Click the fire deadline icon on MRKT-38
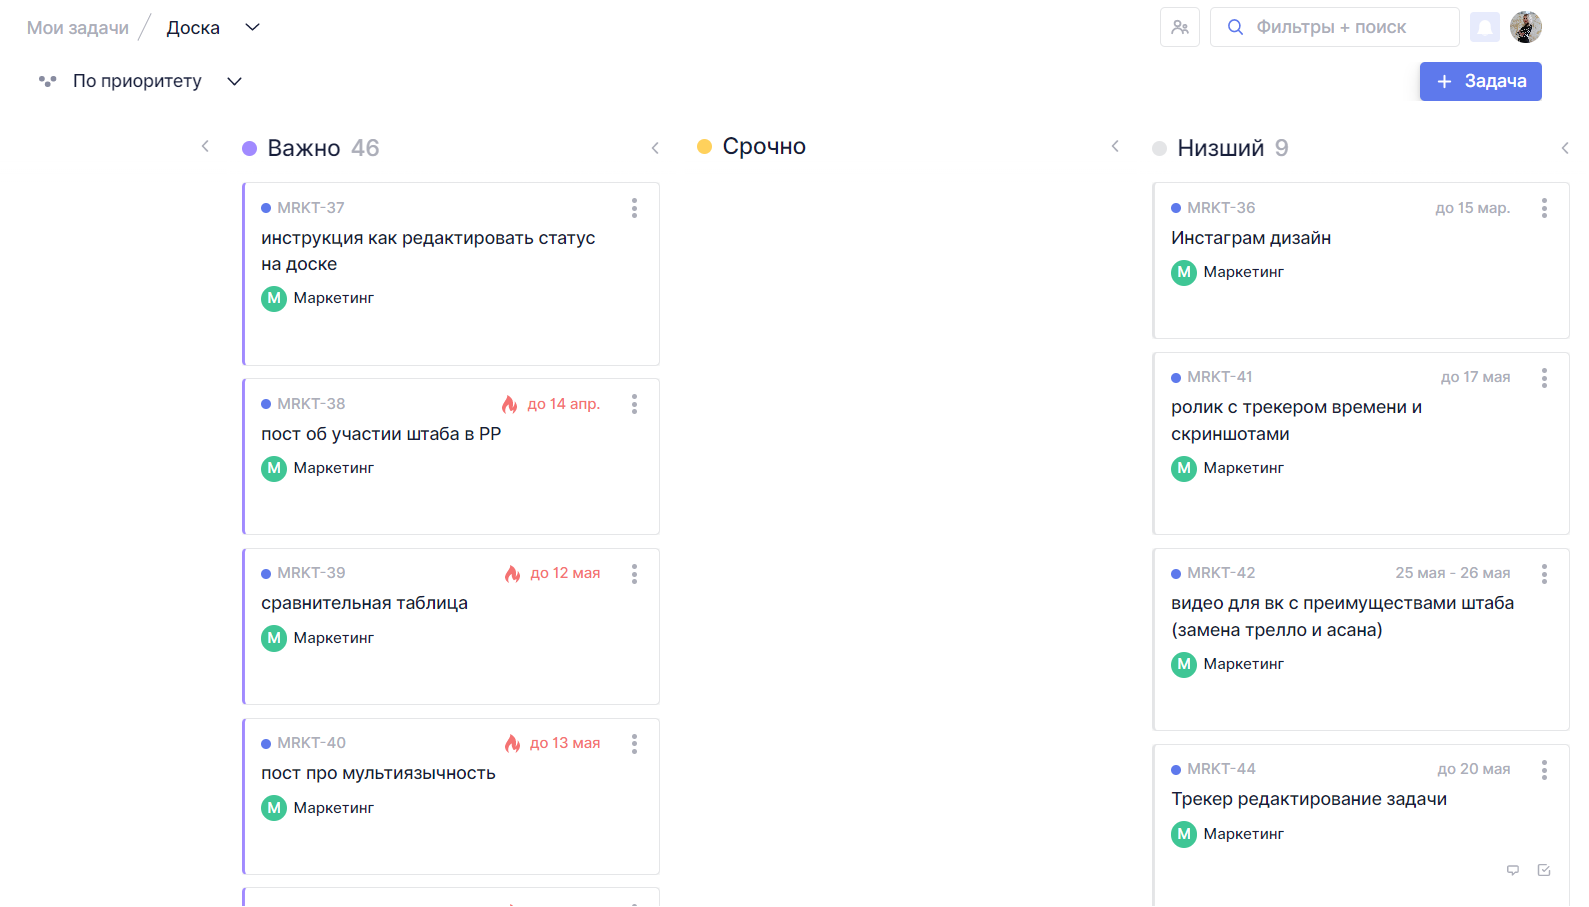The image size is (1589, 907). [x=510, y=404]
